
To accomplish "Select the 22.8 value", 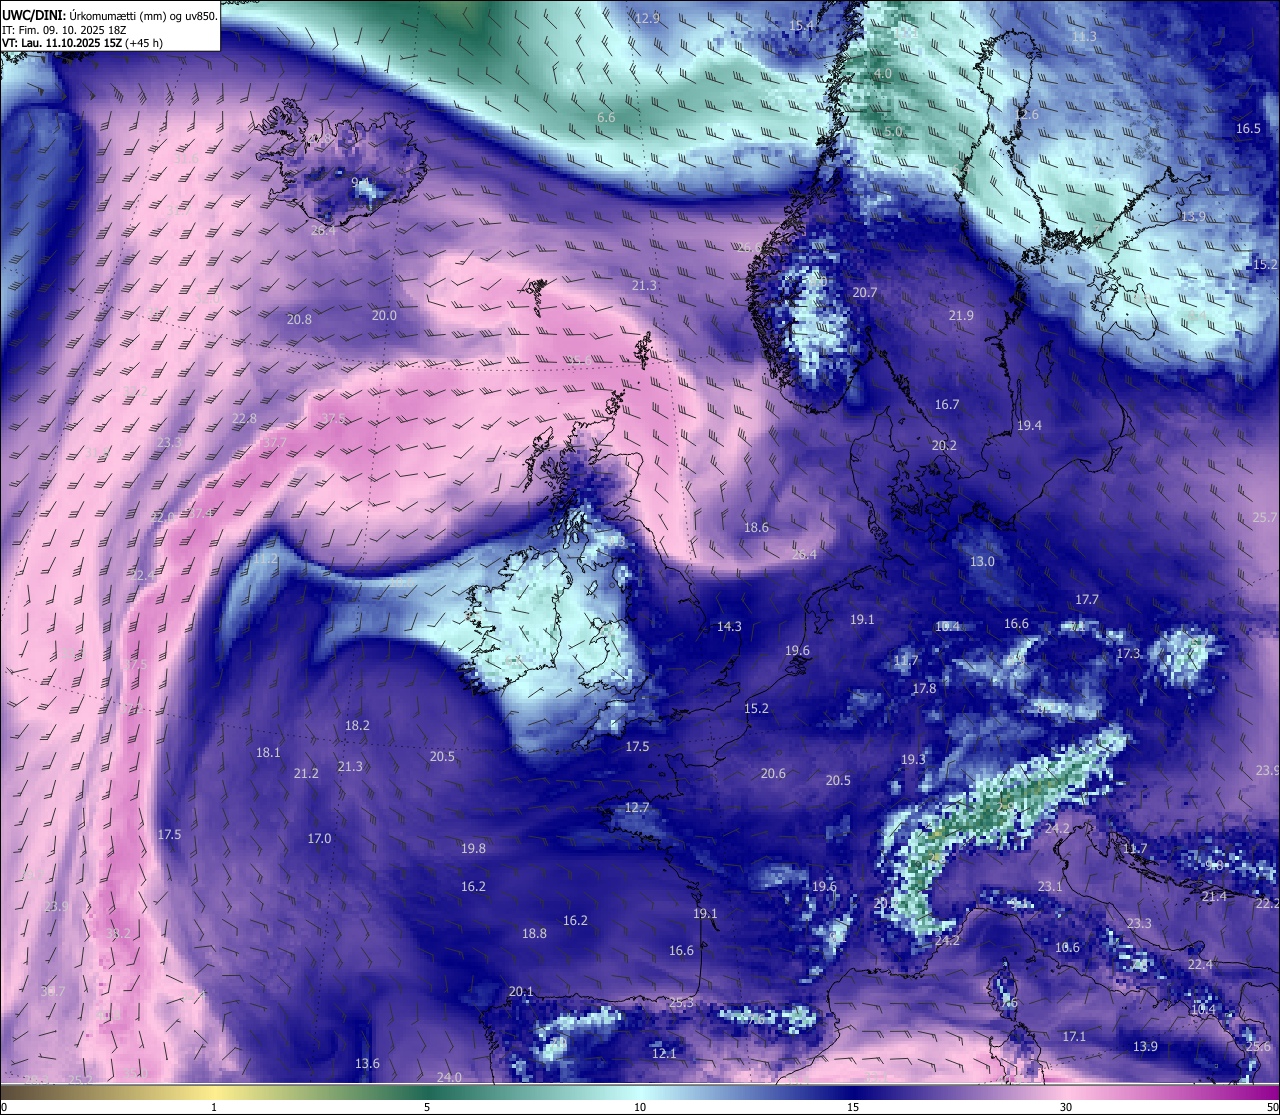I will (x=244, y=419).
